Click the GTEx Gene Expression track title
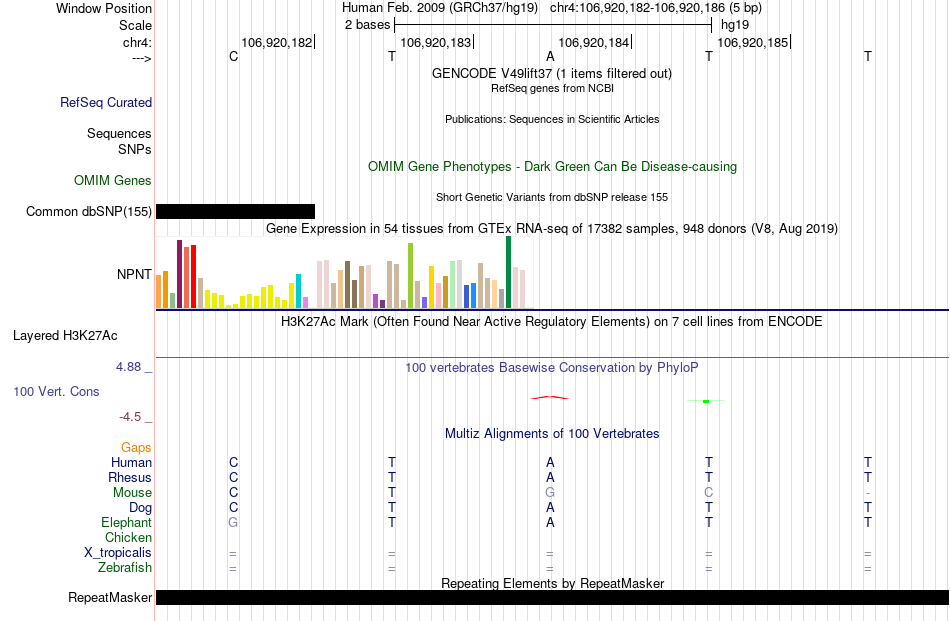Image resolution: width=950 pixels, height=621 pixels. click(552, 228)
